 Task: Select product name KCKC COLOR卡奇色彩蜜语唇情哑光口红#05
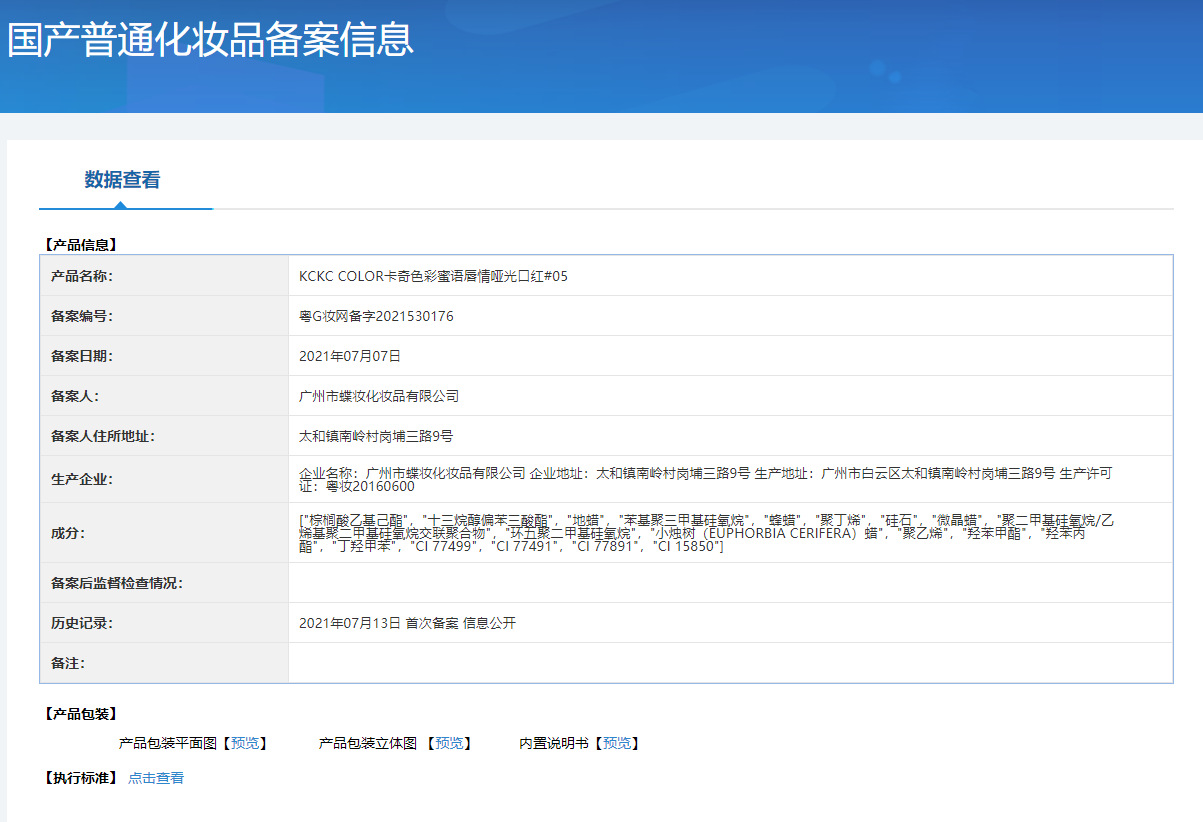click(433, 276)
